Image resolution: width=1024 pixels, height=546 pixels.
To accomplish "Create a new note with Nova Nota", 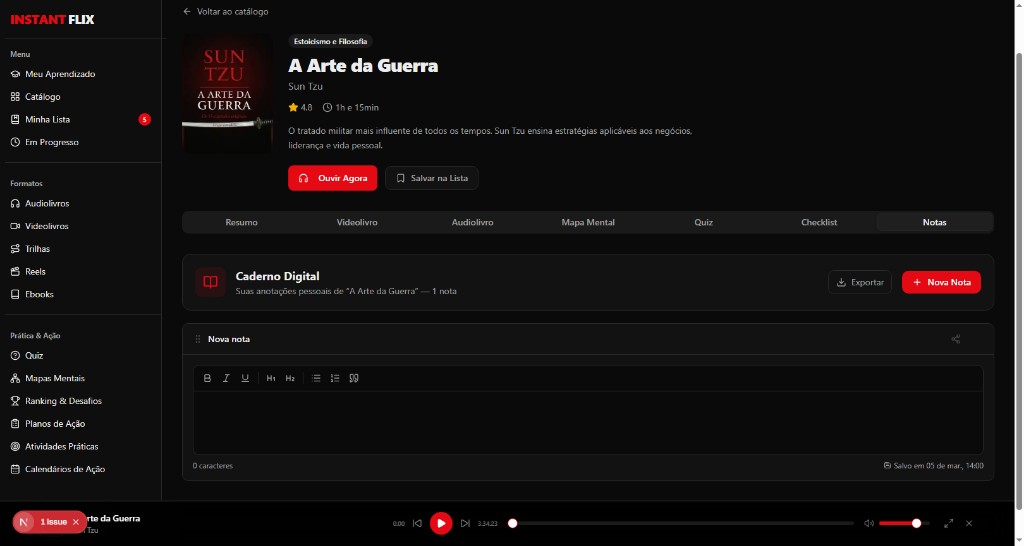I will tap(941, 282).
